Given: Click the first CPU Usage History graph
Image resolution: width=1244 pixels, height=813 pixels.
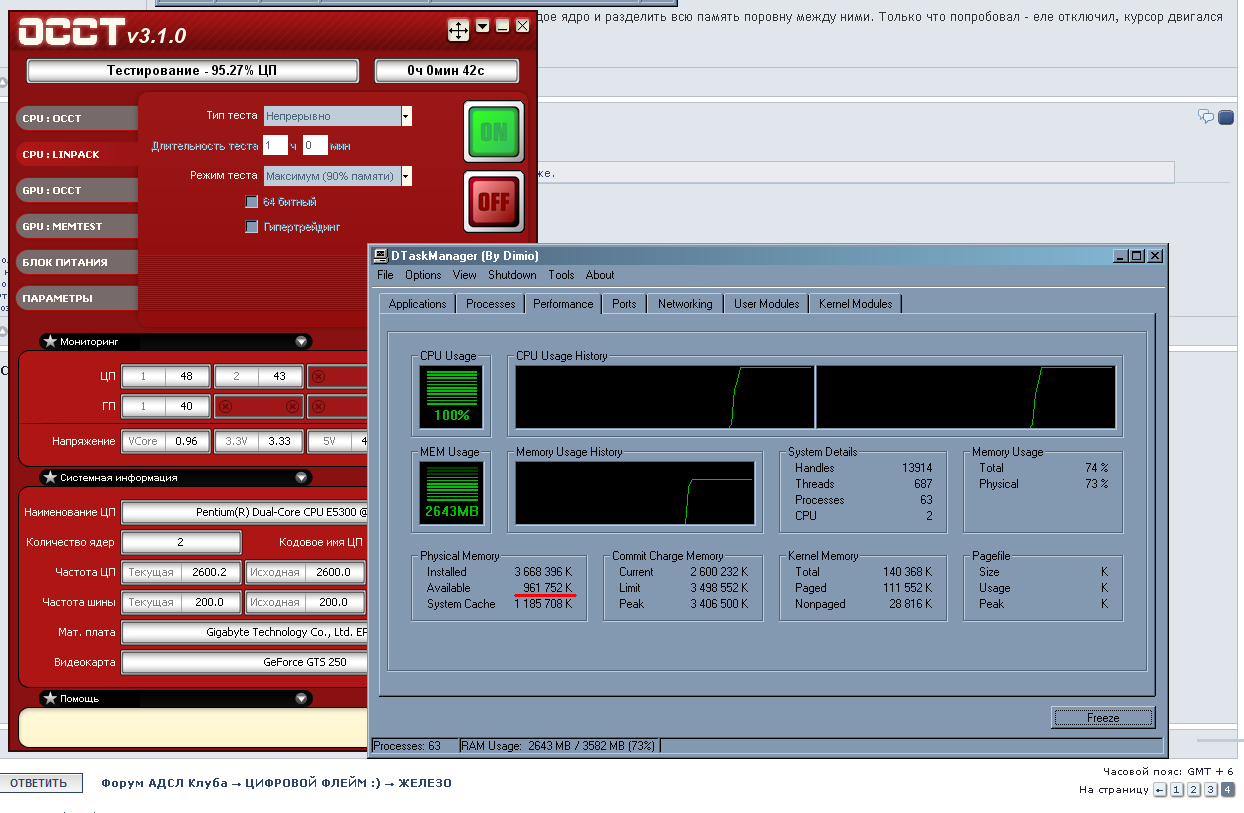Looking at the screenshot, I should pos(664,397).
